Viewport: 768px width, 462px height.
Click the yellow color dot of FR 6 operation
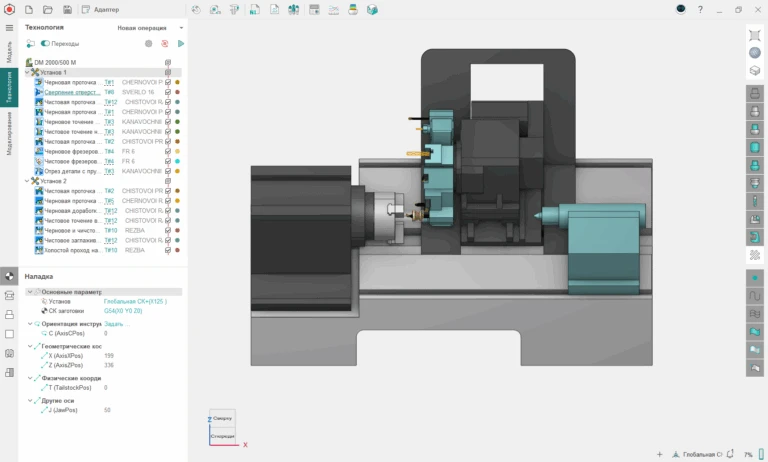pos(178,151)
